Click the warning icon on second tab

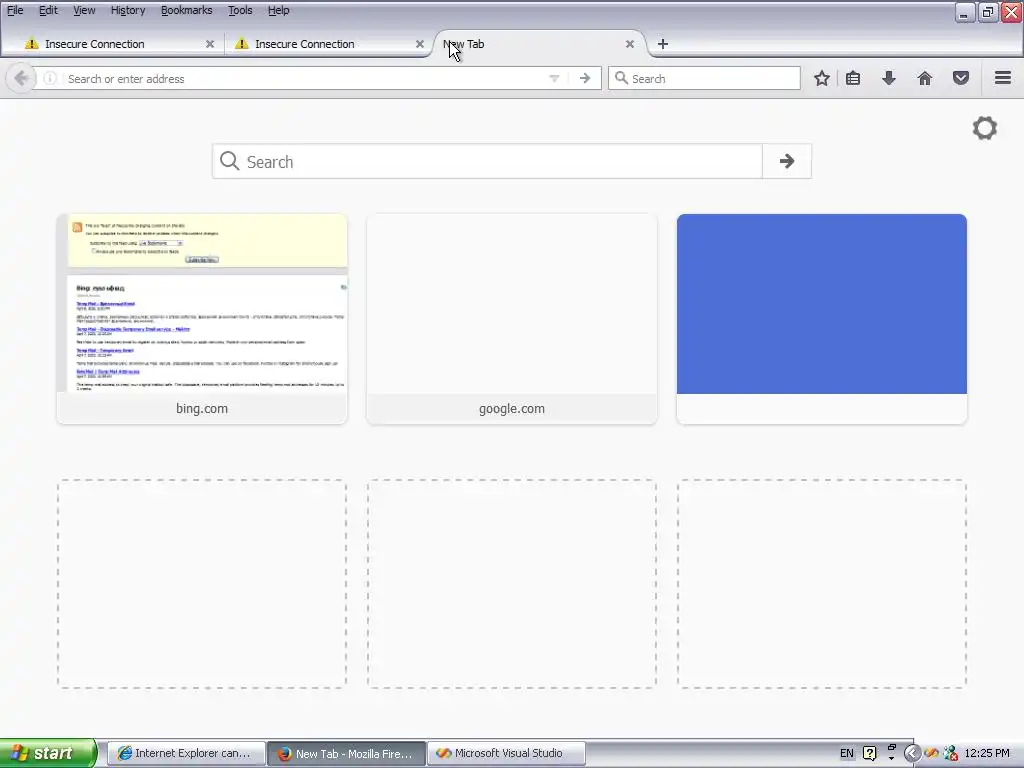(242, 44)
